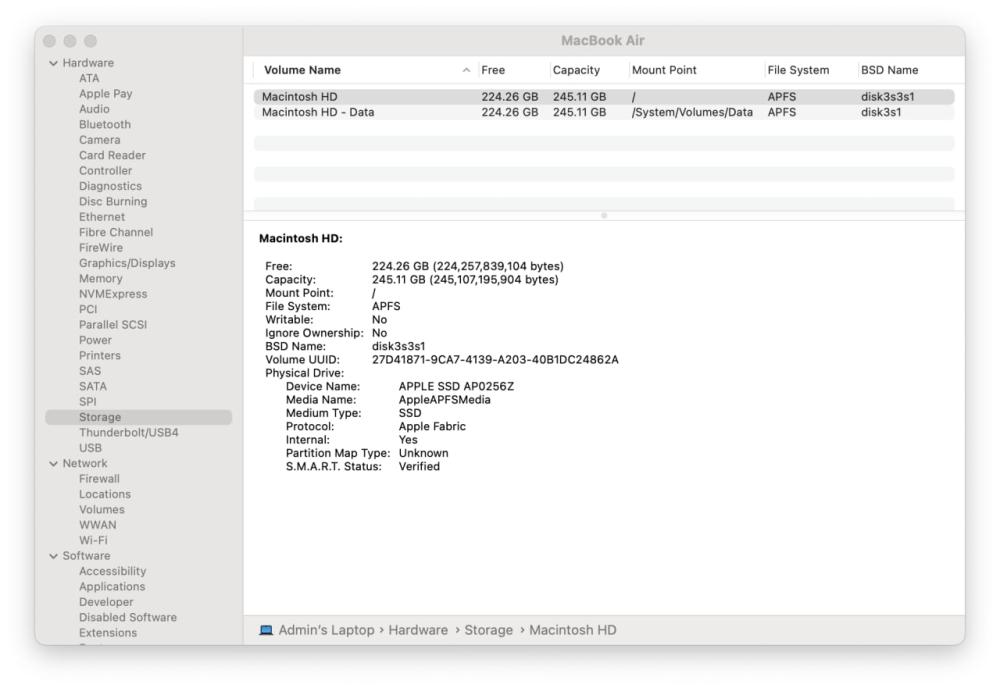1000x688 pixels.
Task: Click the pane divider handle dot
Action: click(x=603, y=215)
